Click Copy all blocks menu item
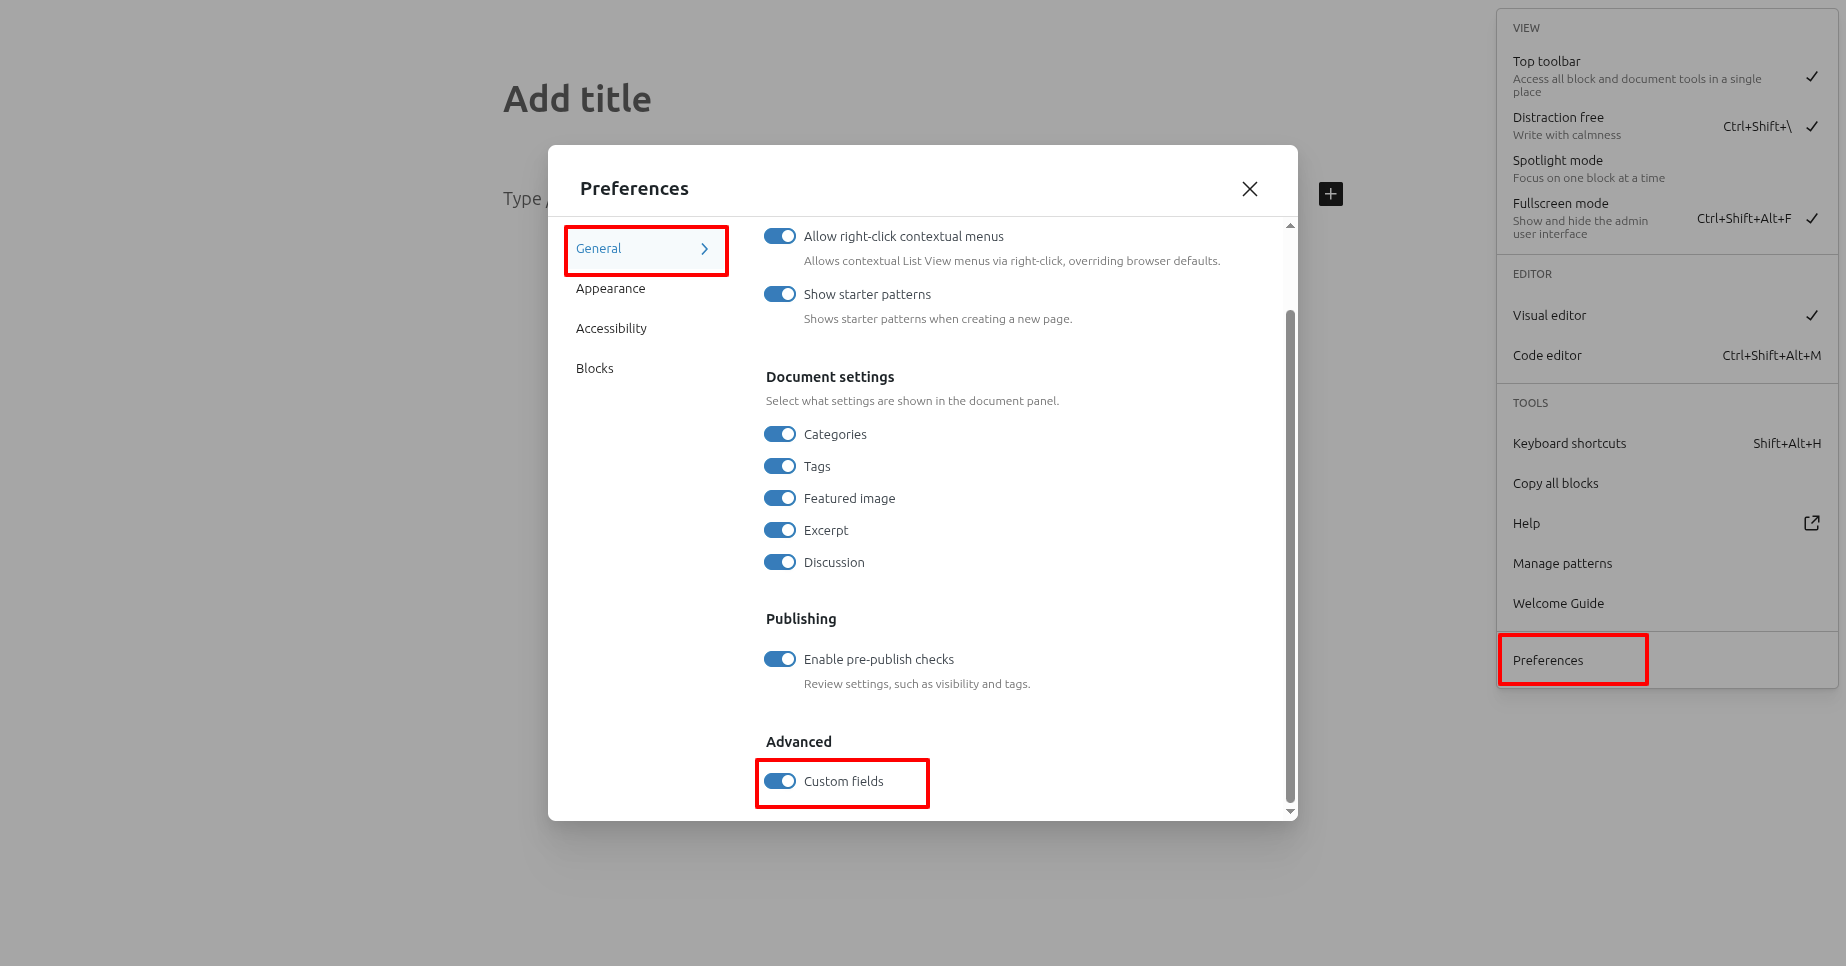 1555,484
